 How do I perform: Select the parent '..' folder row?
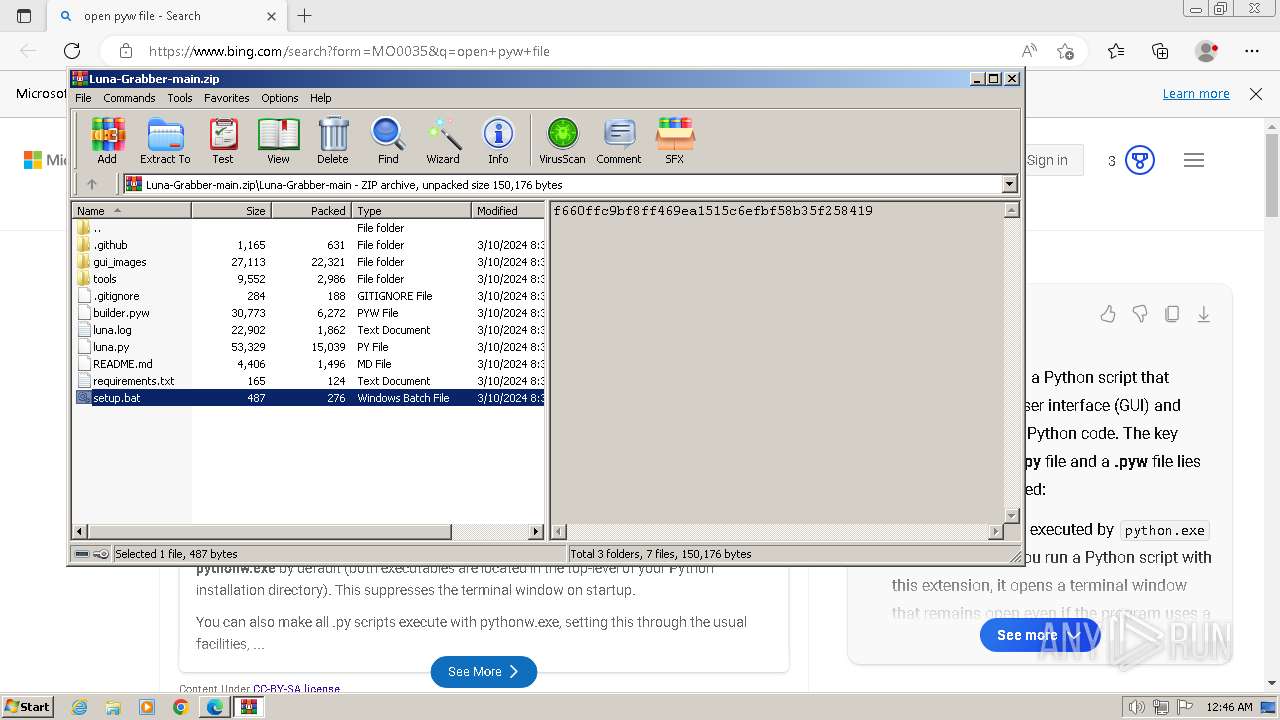(x=309, y=228)
